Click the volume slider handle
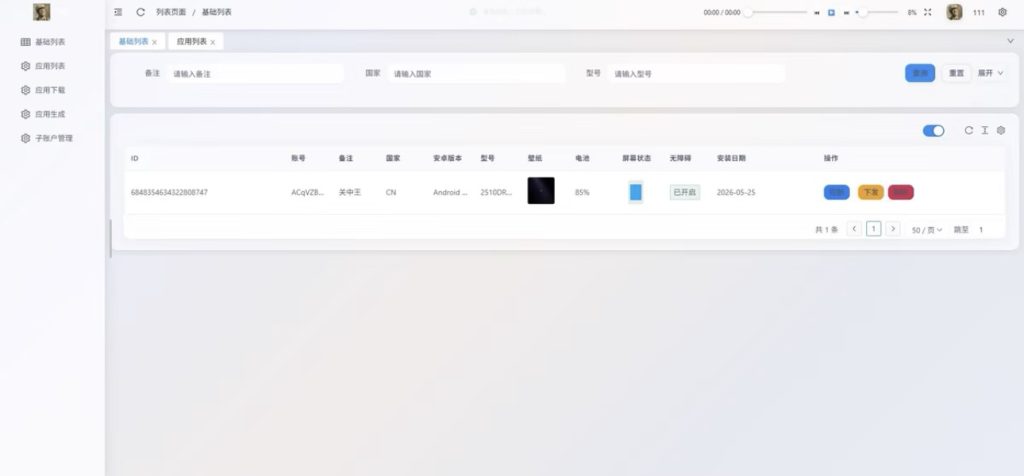 point(863,12)
